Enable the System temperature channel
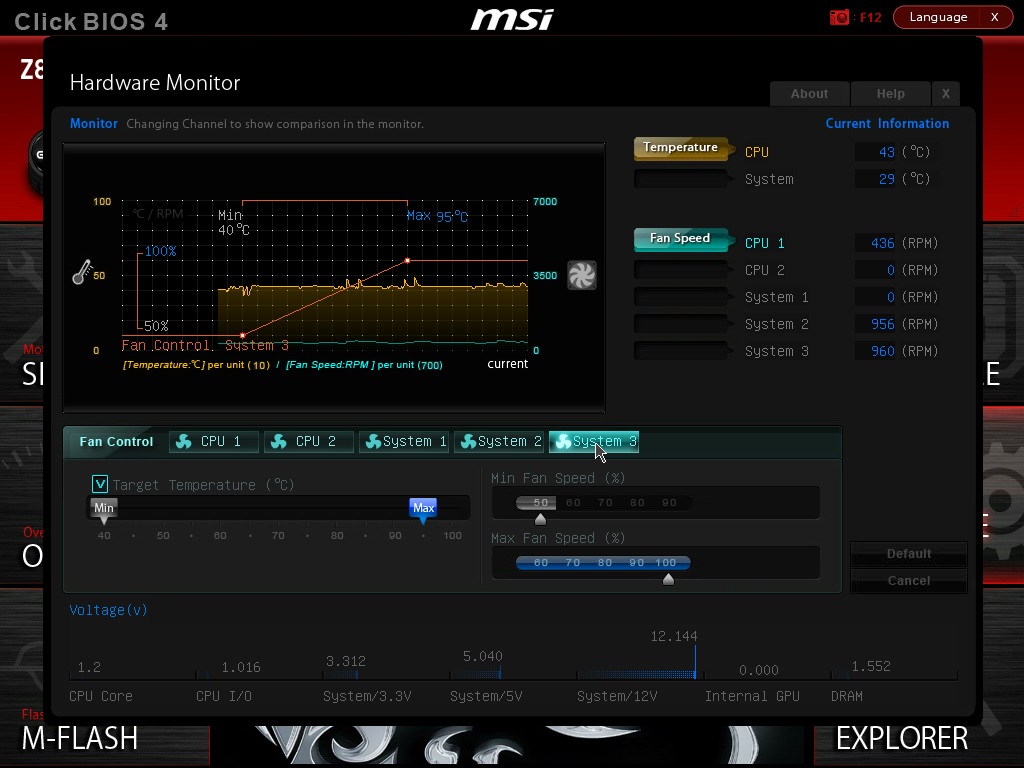Viewport: 1024px width, 768px height. [x=681, y=178]
